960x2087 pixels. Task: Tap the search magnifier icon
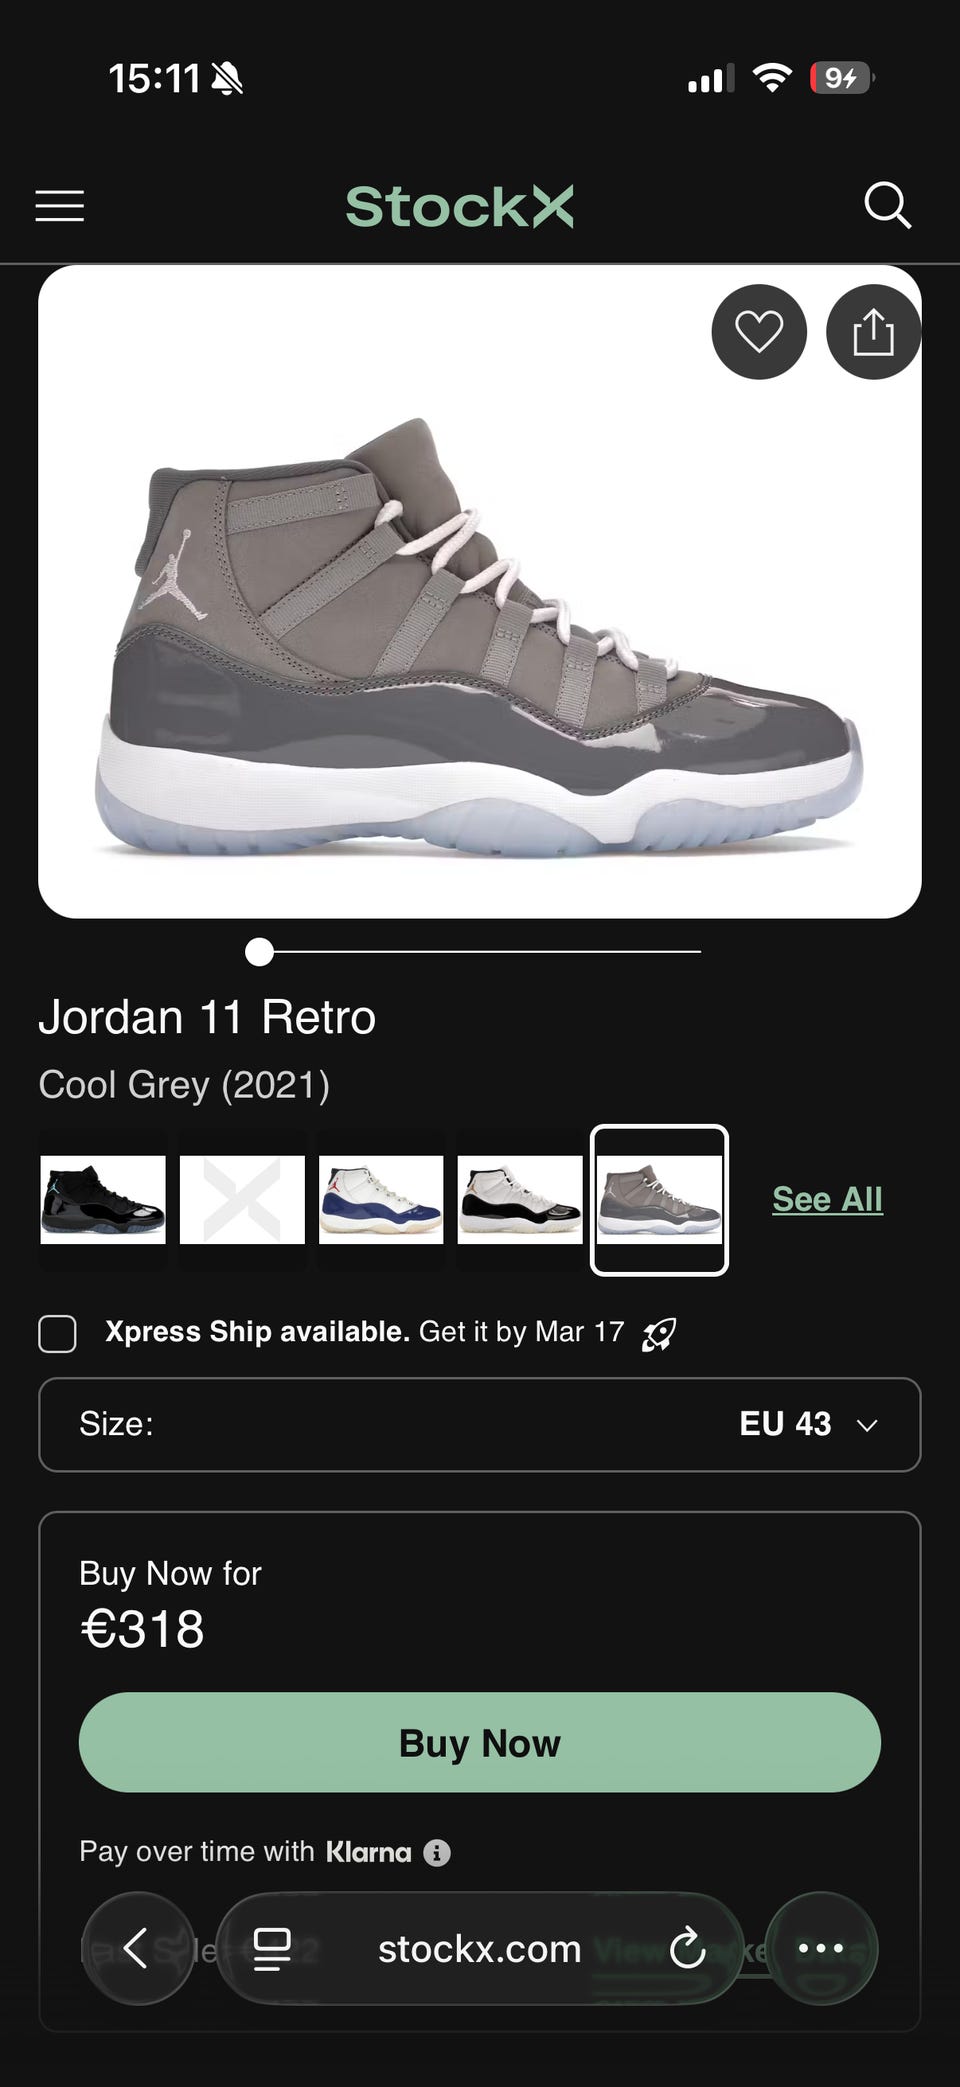887,206
